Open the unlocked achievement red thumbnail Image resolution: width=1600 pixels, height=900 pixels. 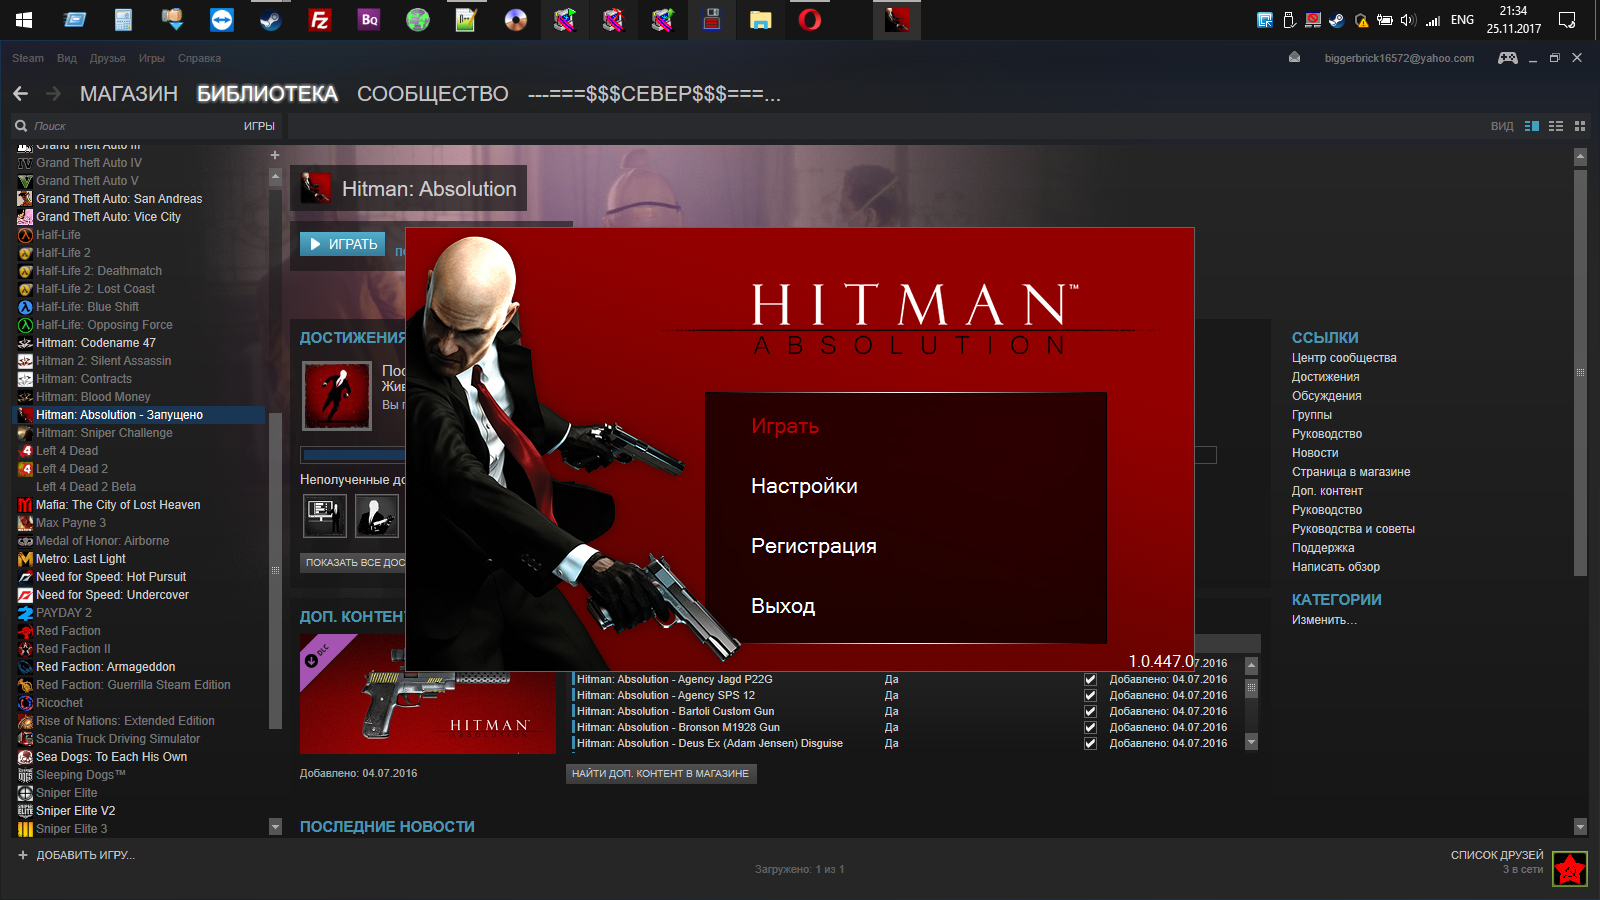[x=337, y=396]
